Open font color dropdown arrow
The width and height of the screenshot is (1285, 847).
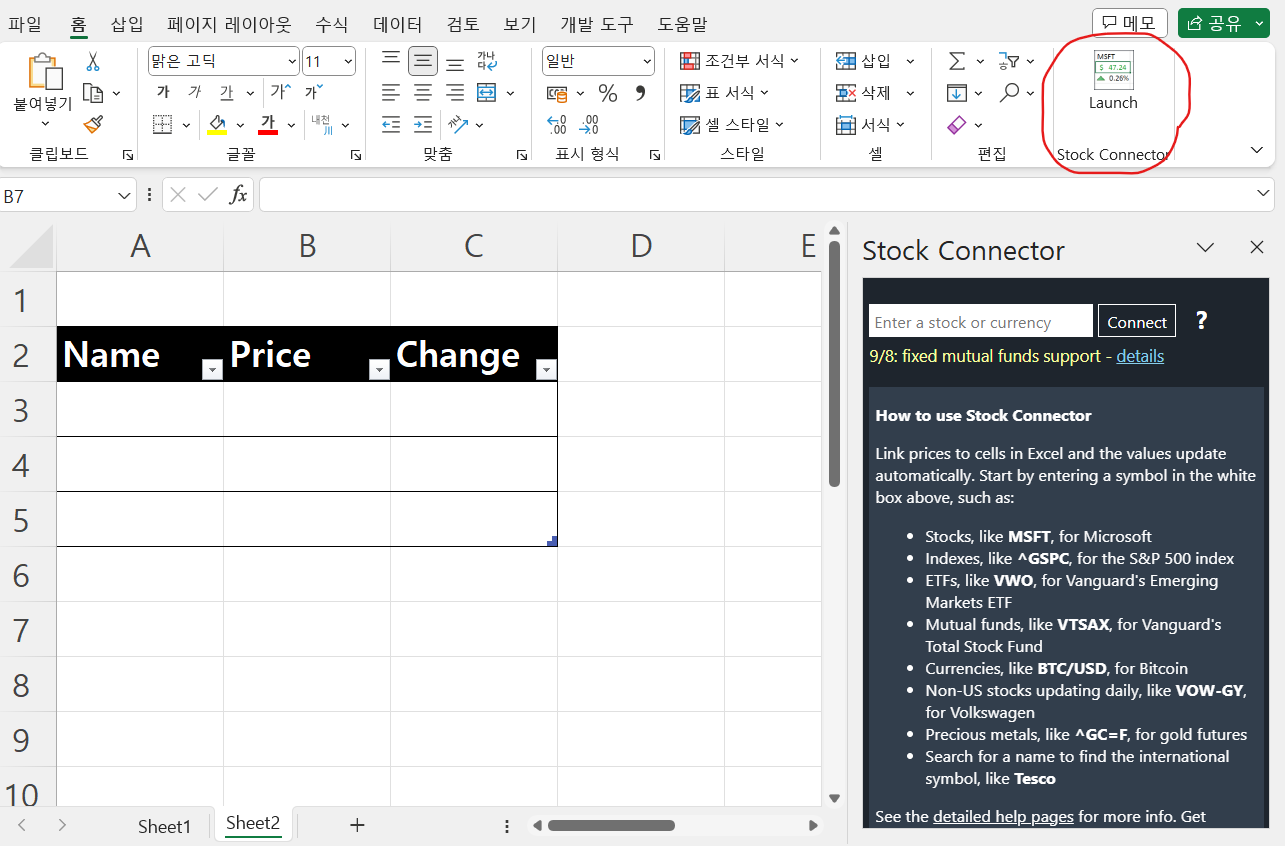[x=291, y=125]
